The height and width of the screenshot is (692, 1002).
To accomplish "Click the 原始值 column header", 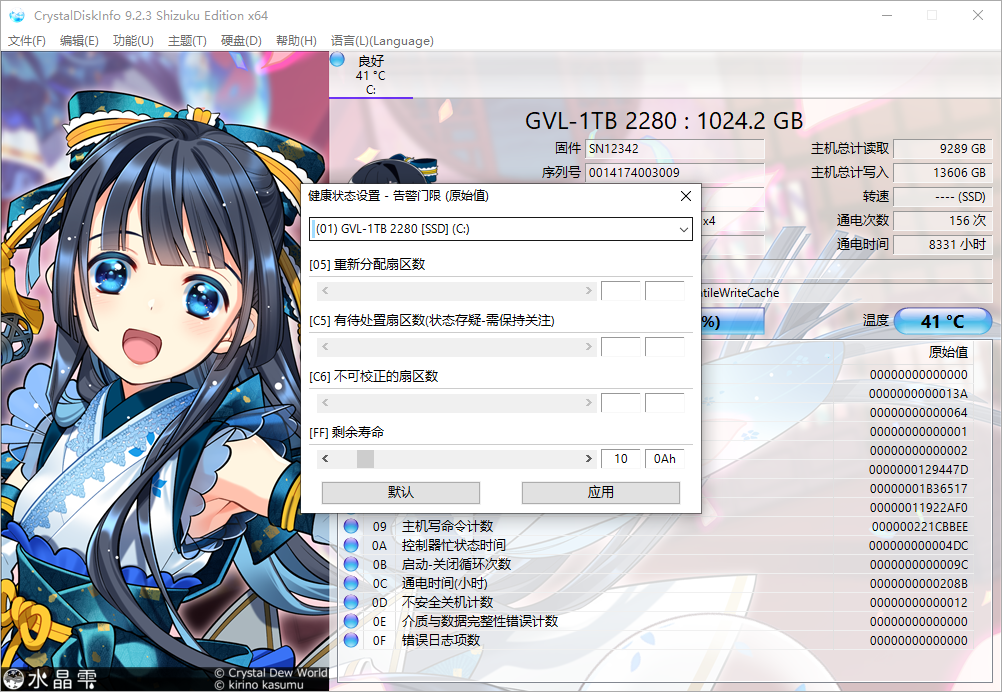I will tap(948, 352).
